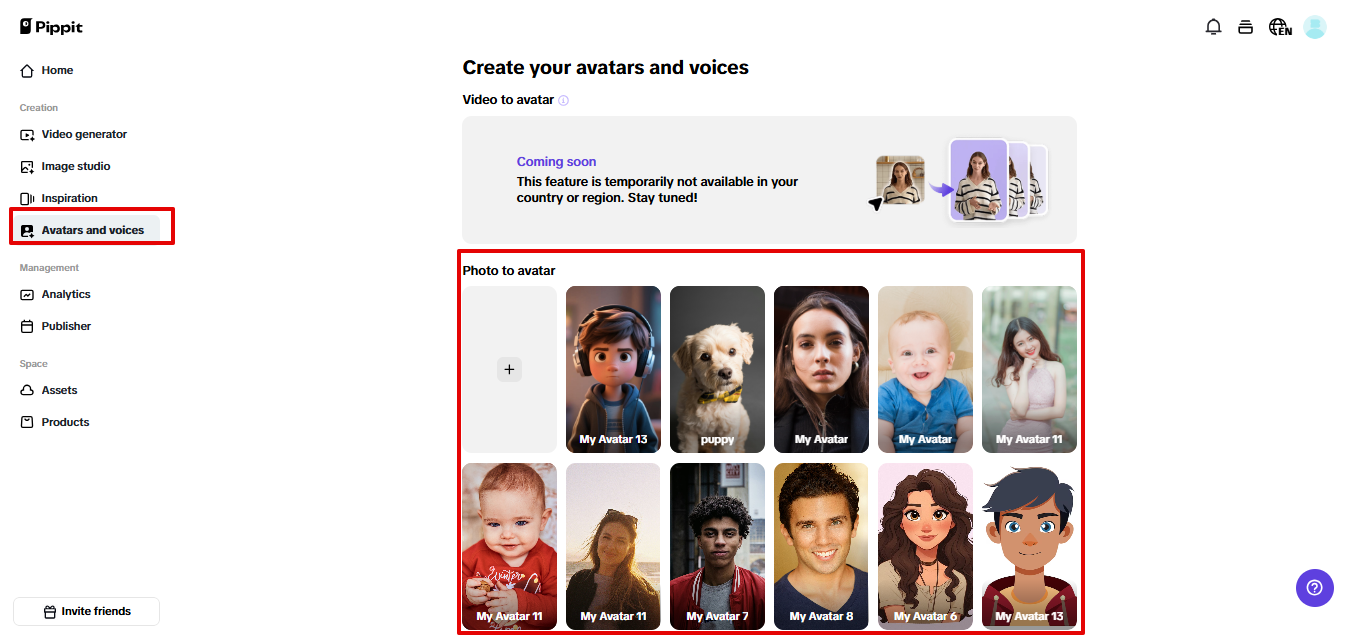The width and height of the screenshot is (1365, 638).
Task: Select the Image studio icon
Action: pos(26,166)
